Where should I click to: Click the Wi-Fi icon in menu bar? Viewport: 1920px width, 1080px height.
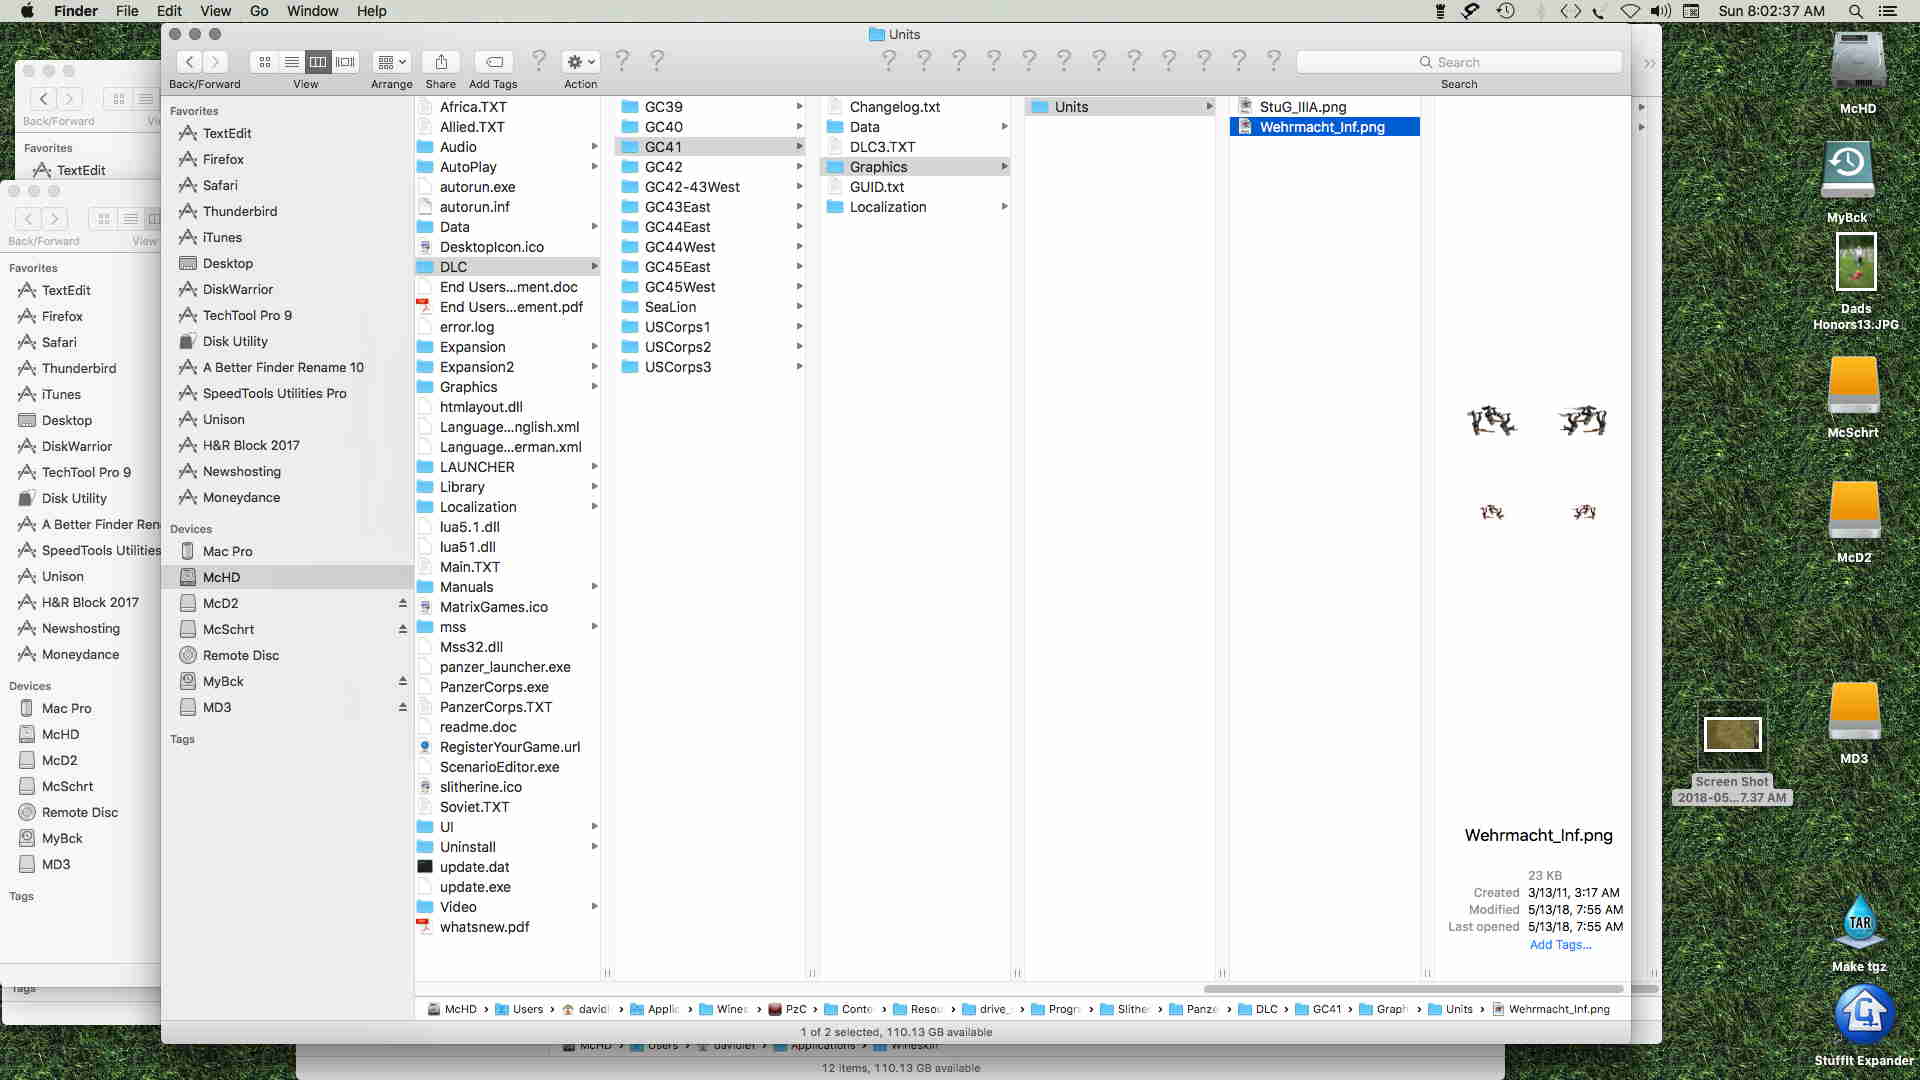pos(1630,11)
